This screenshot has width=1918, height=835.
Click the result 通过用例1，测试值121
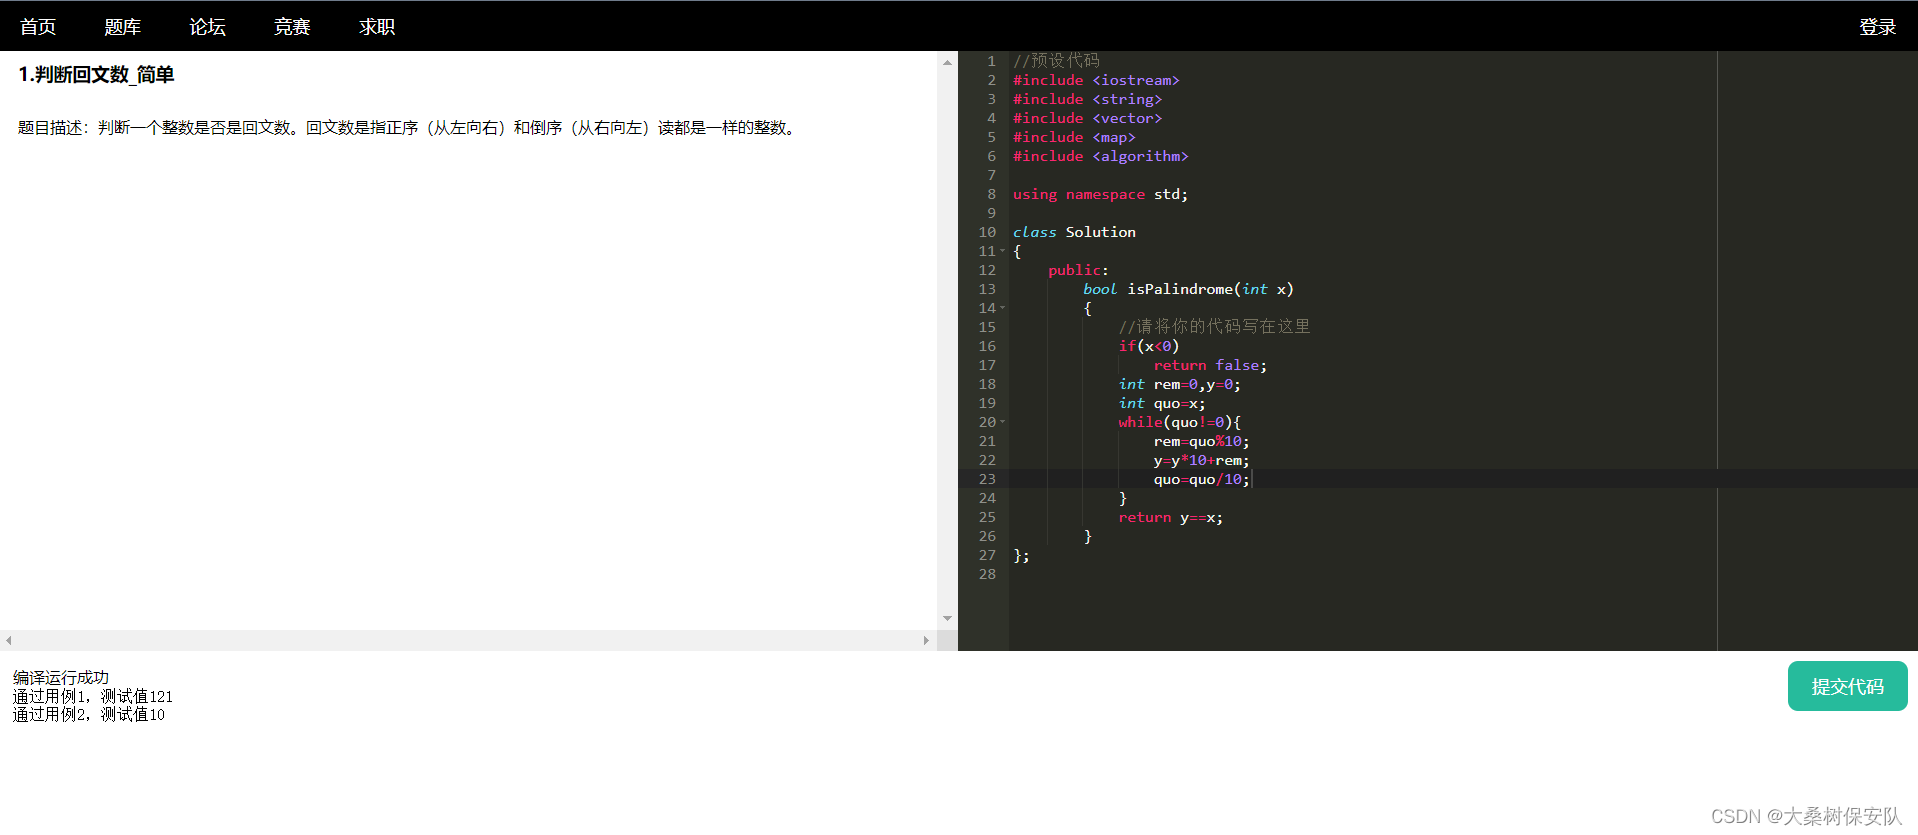[93, 696]
